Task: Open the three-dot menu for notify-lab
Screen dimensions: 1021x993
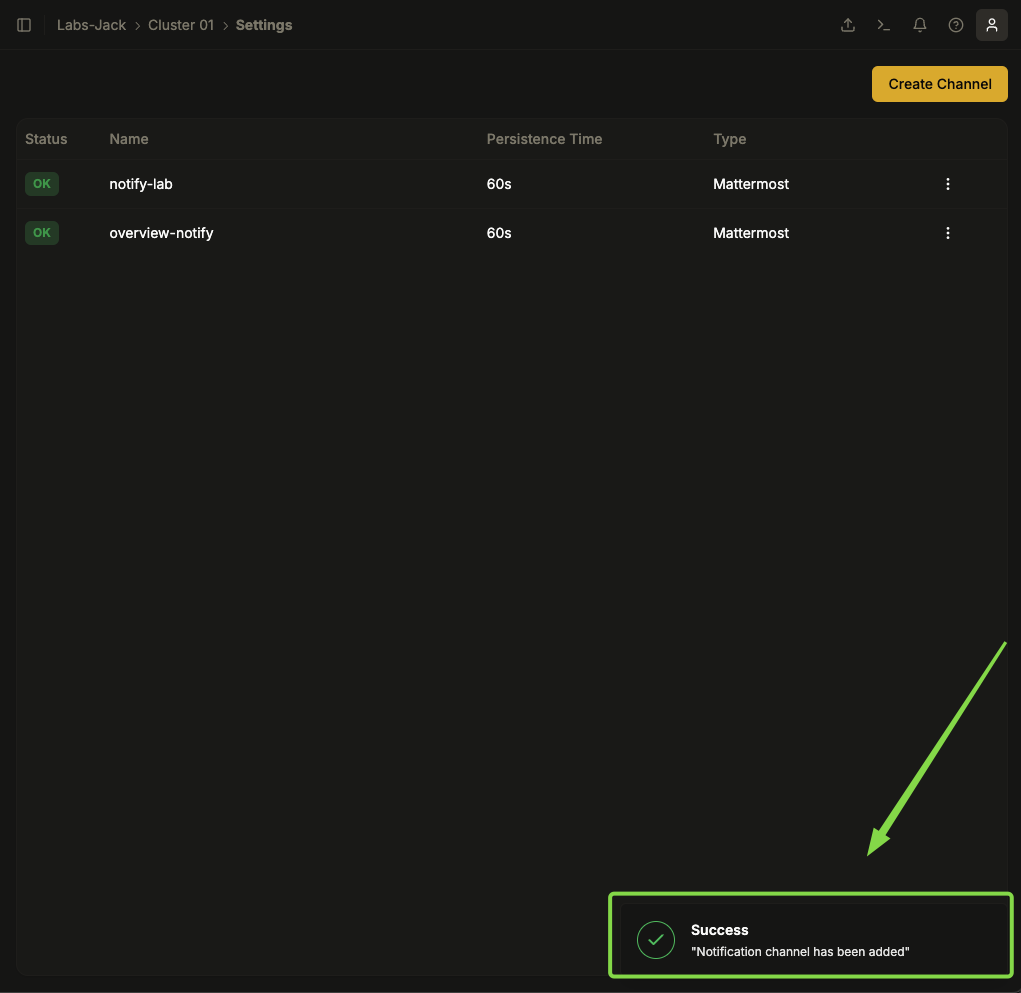Action: (947, 184)
